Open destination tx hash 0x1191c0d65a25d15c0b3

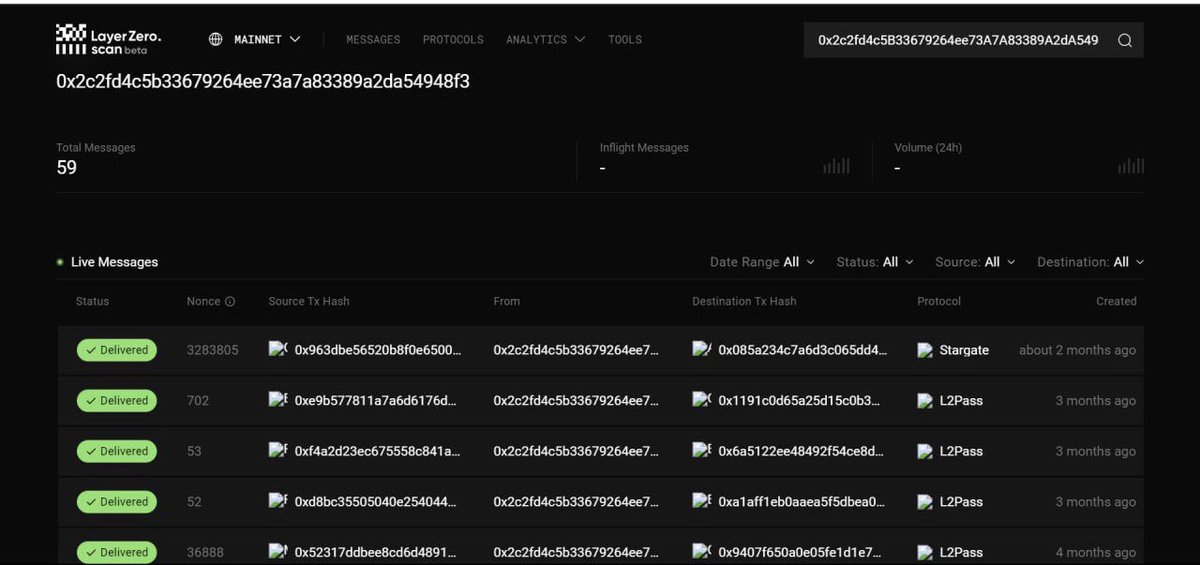(x=799, y=401)
